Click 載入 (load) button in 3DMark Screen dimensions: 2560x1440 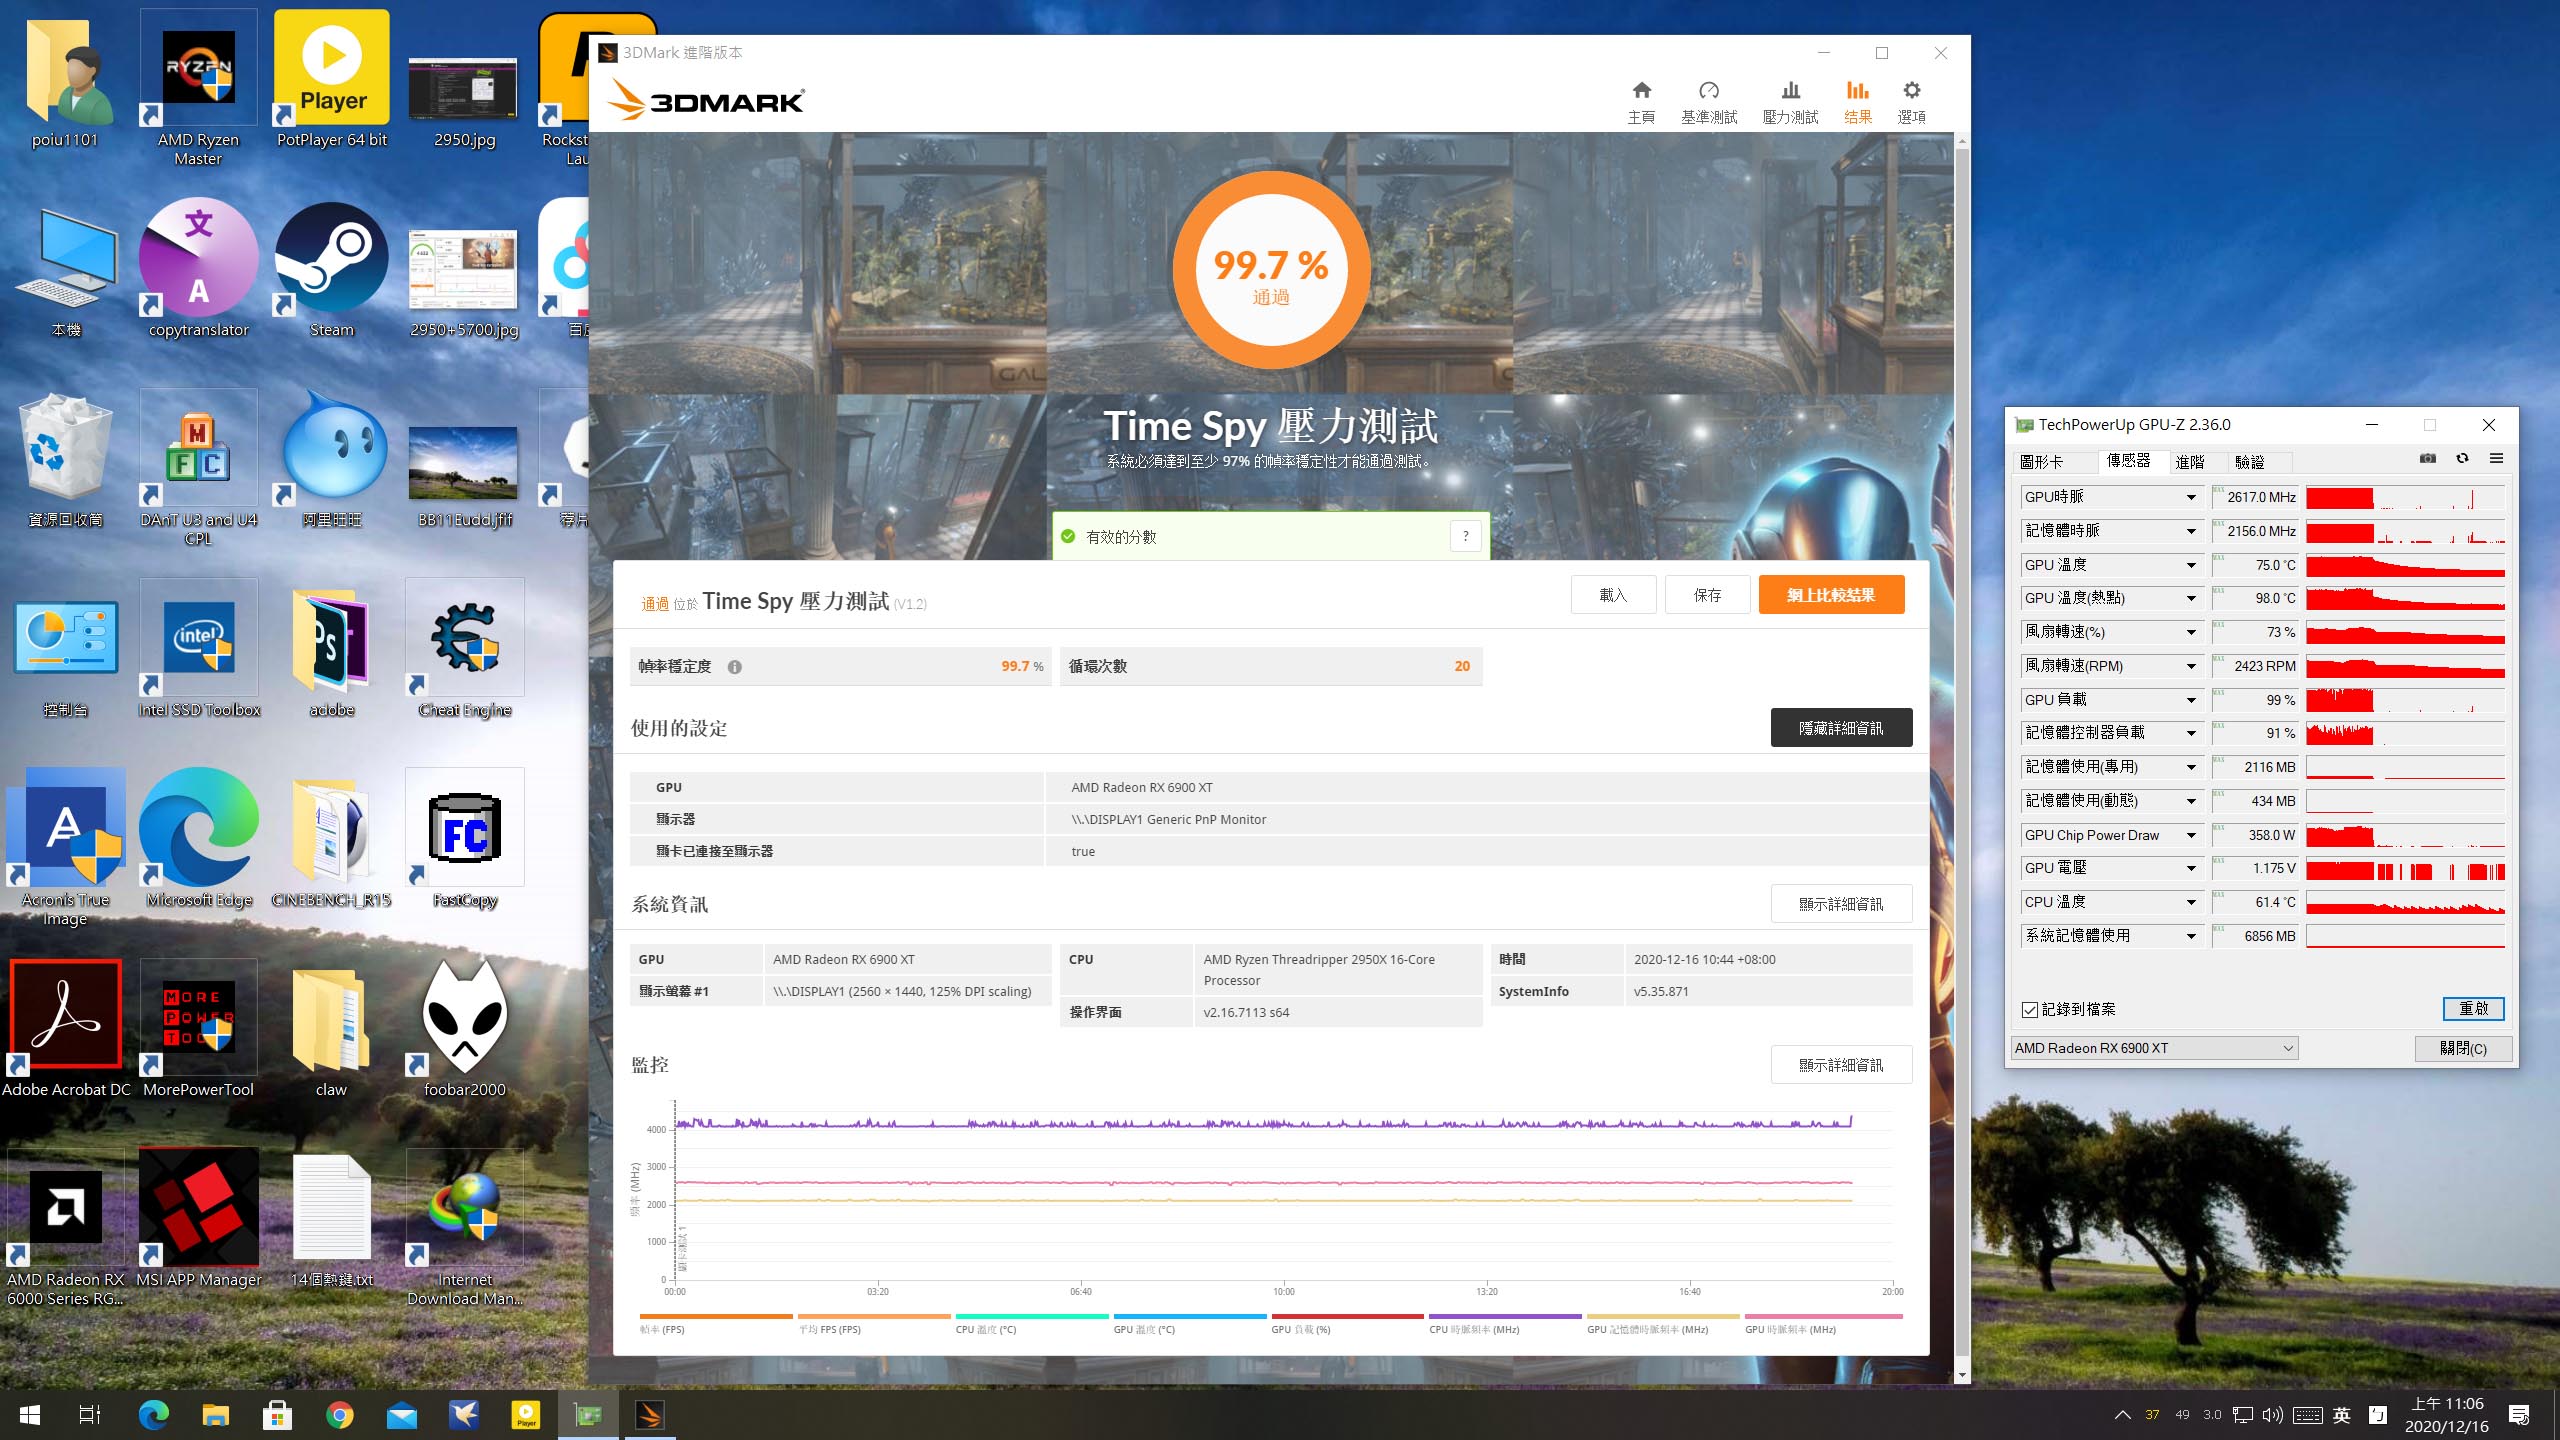[x=1613, y=595]
